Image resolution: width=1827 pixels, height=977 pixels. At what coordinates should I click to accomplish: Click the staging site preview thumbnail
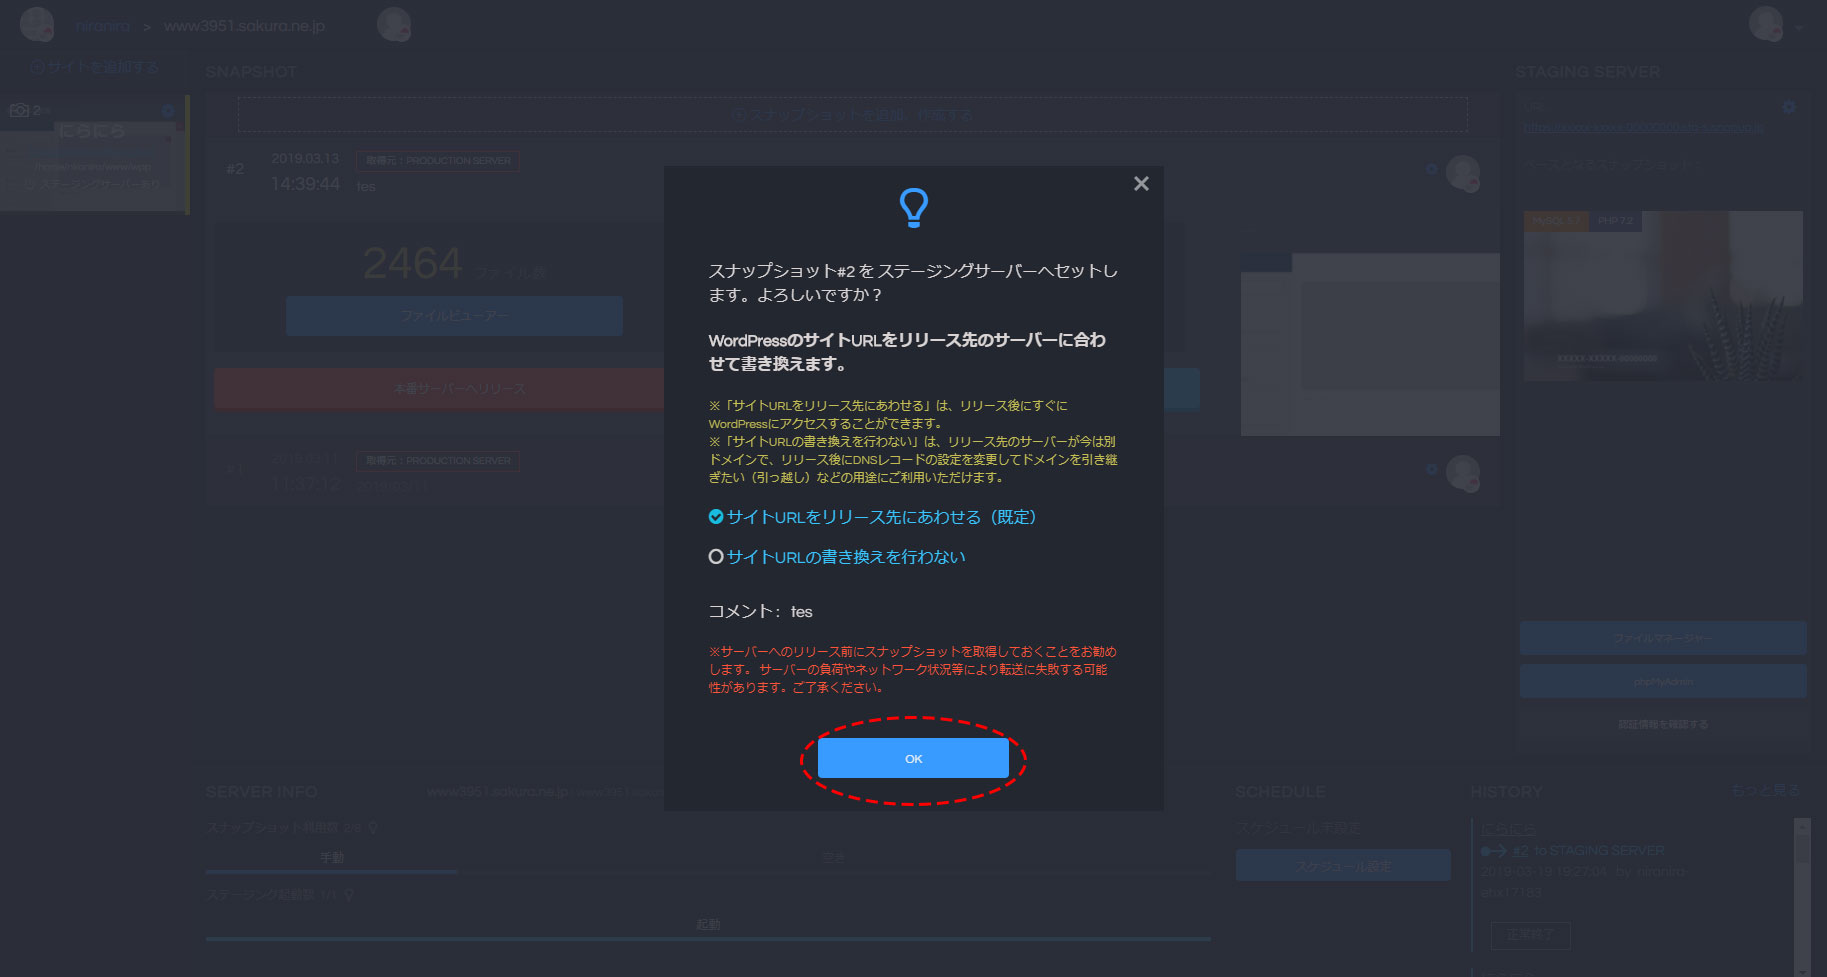coord(1662,296)
